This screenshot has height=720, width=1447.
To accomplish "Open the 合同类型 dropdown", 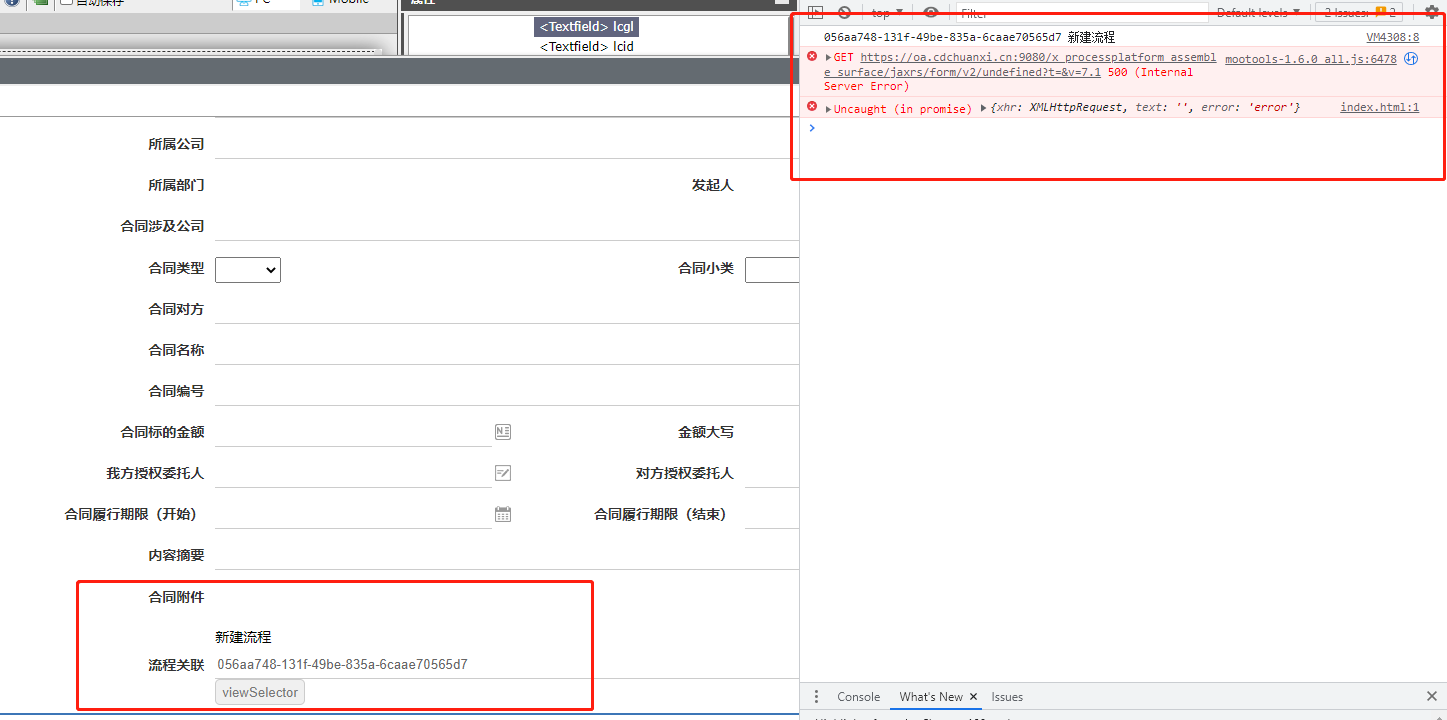I will click(247, 269).
